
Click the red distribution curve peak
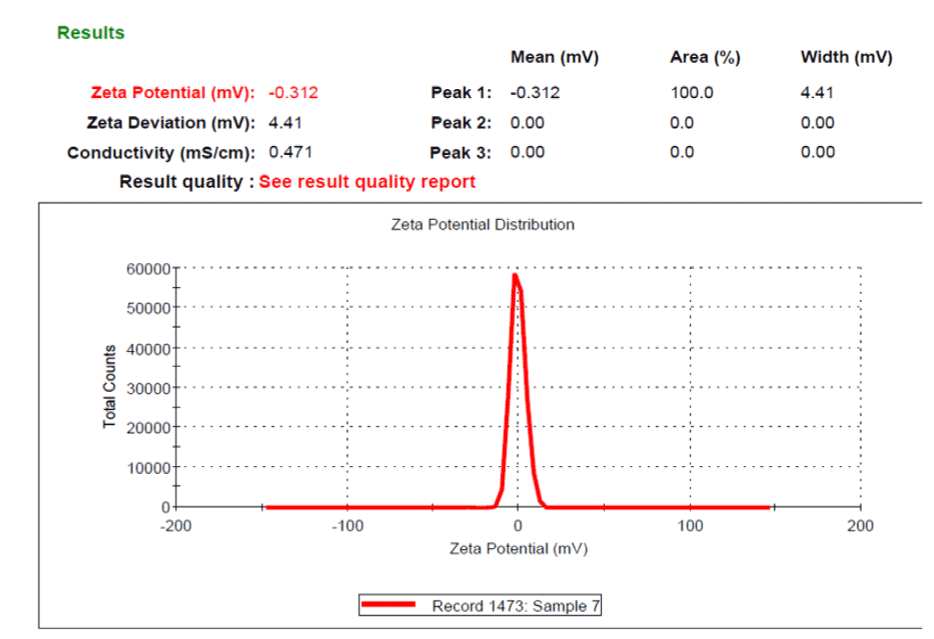[517, 275]
